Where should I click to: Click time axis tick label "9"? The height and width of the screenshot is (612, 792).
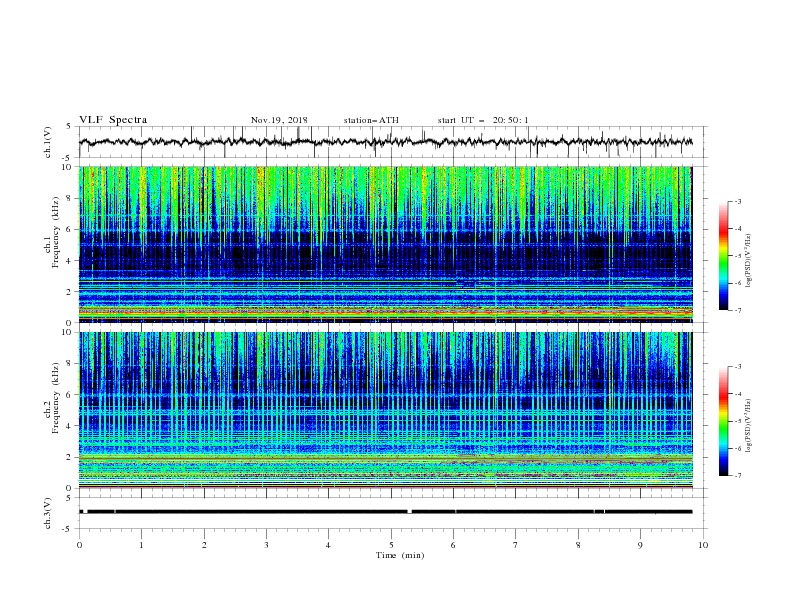(640, 545)
